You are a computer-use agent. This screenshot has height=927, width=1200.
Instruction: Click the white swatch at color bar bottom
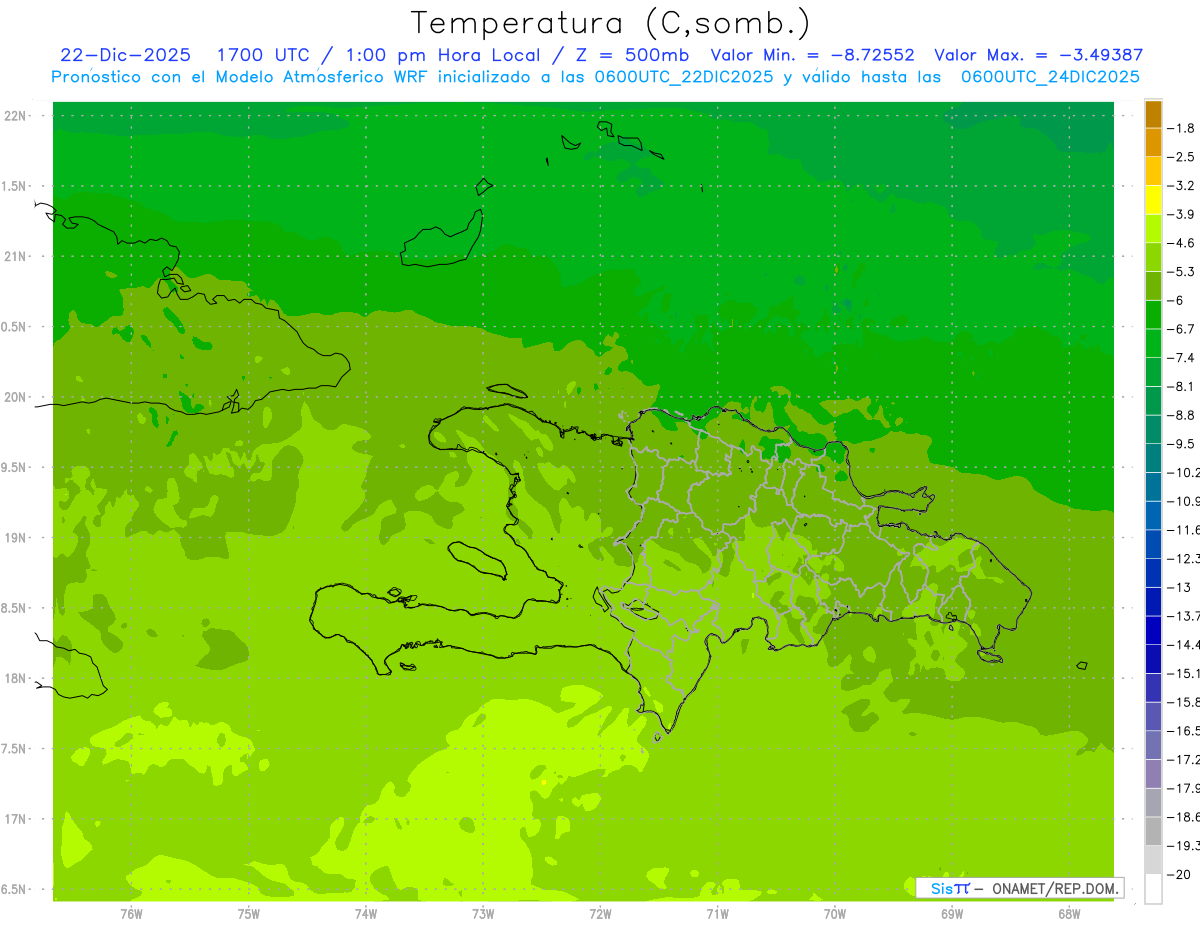[x=1153, y=889]
